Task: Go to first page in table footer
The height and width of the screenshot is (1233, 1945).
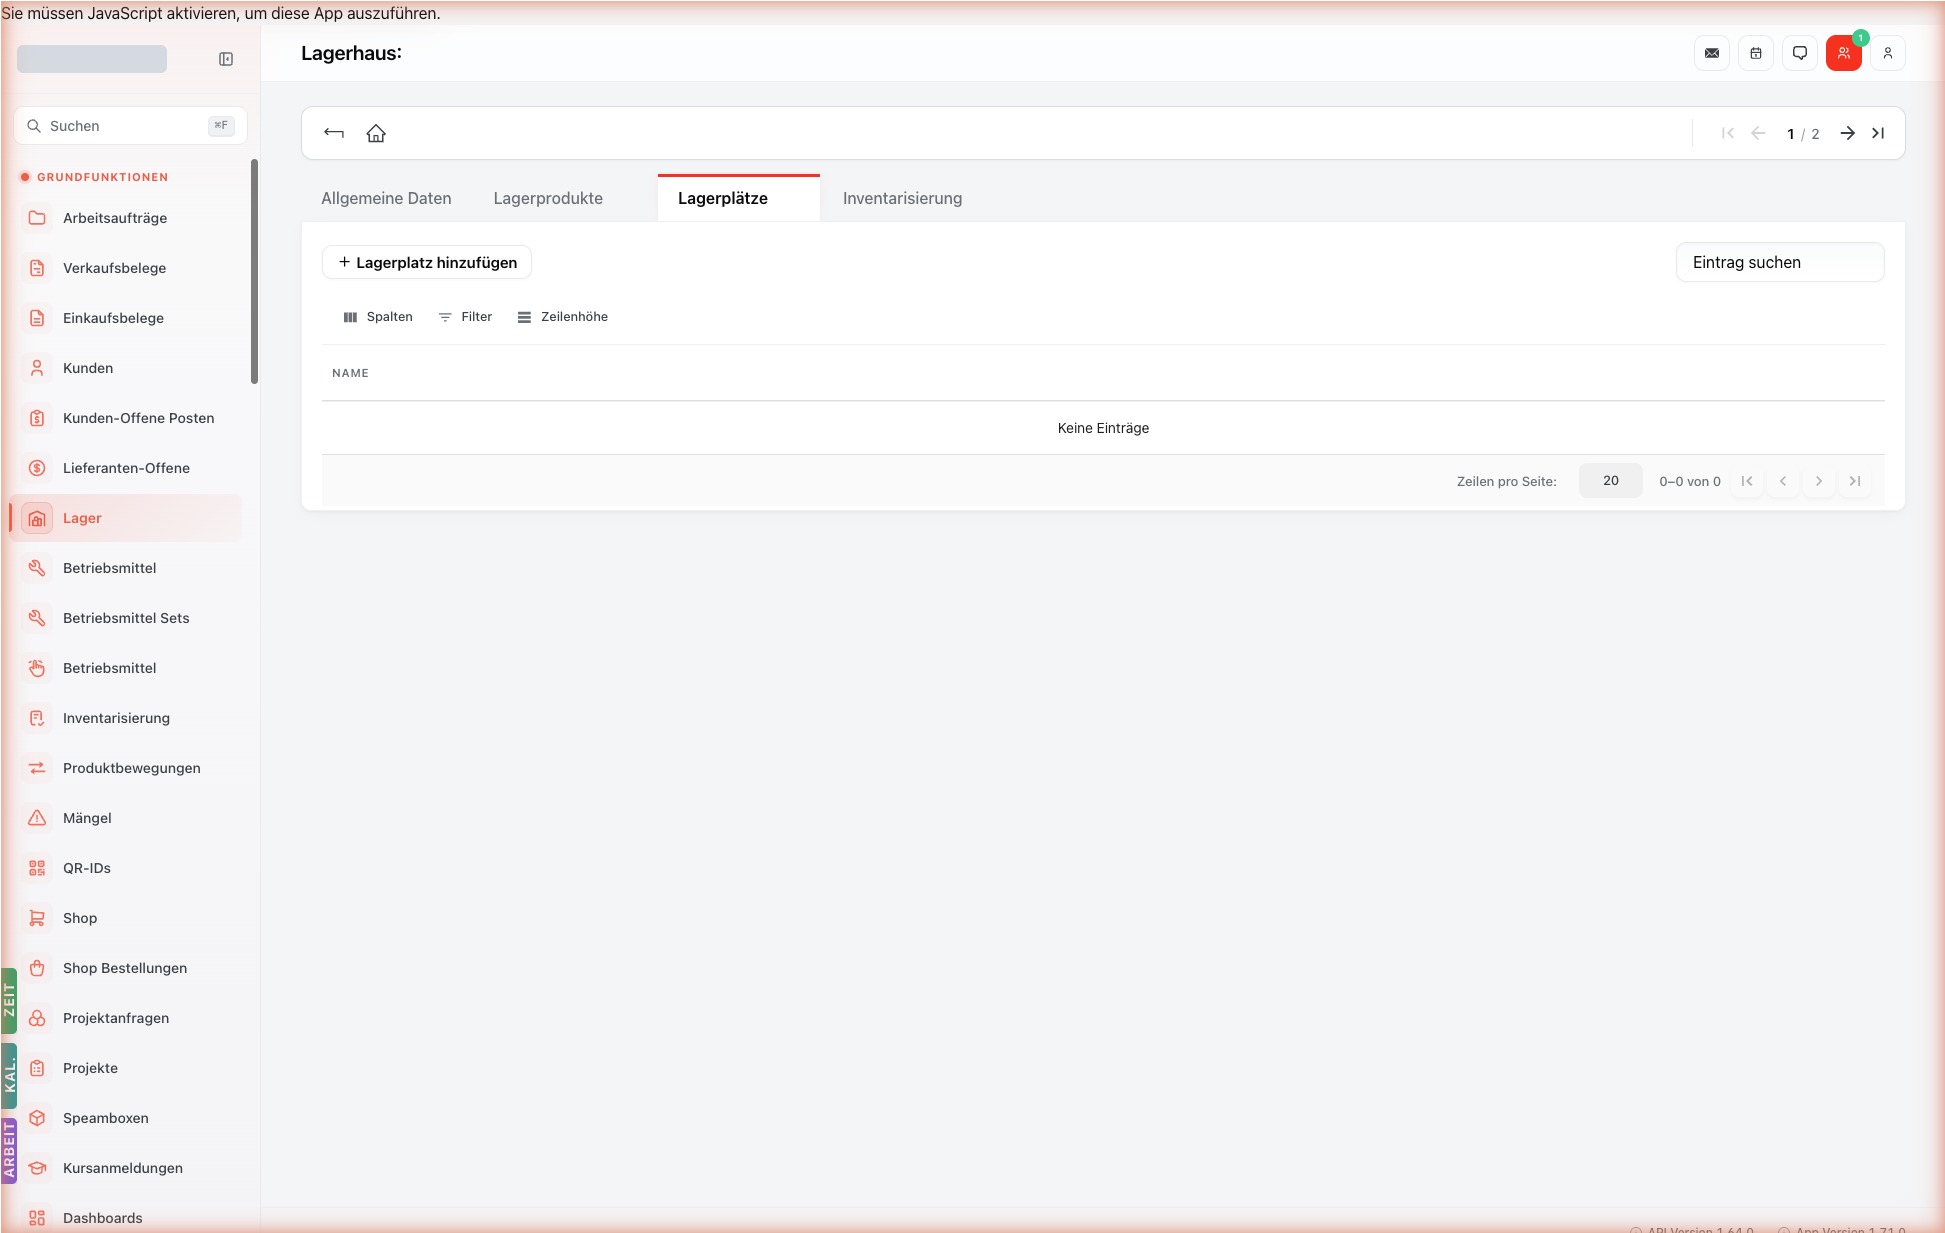Action: coord(1747,481)
